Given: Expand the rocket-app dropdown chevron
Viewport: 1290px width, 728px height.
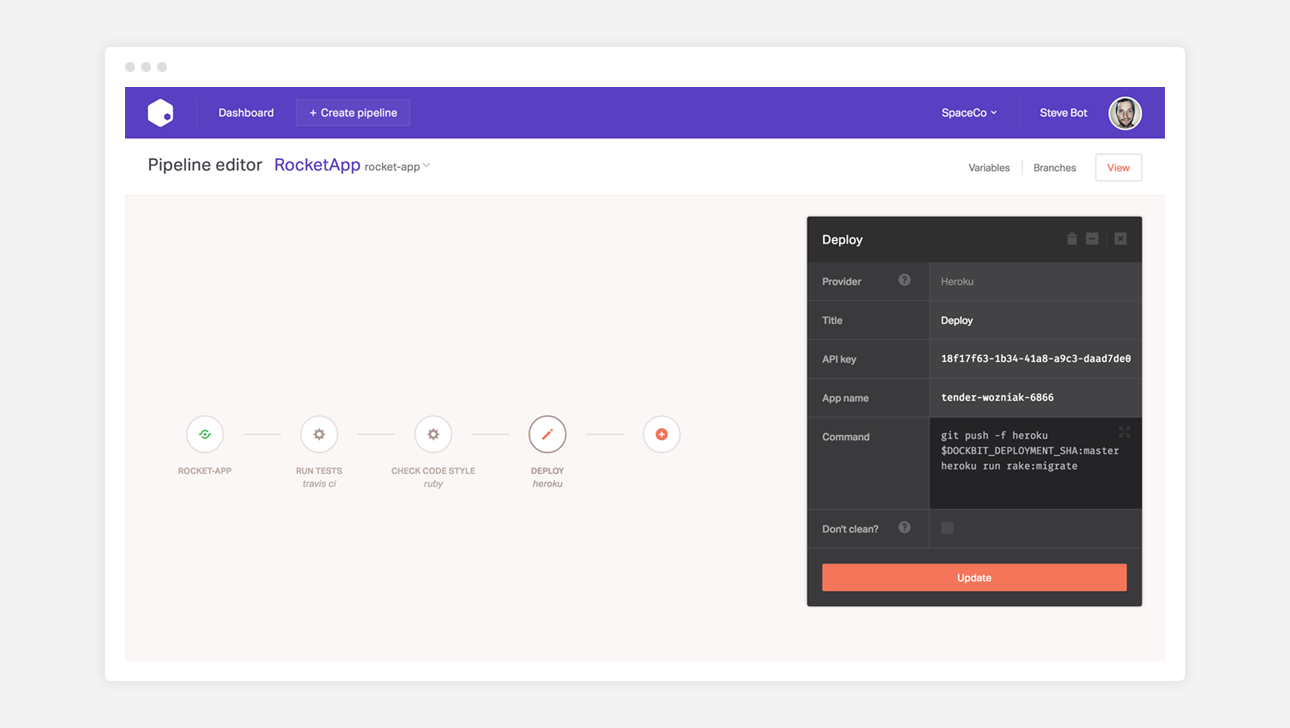Looking at the screenshot, I should pyautogui.click(x=426, y=166).
